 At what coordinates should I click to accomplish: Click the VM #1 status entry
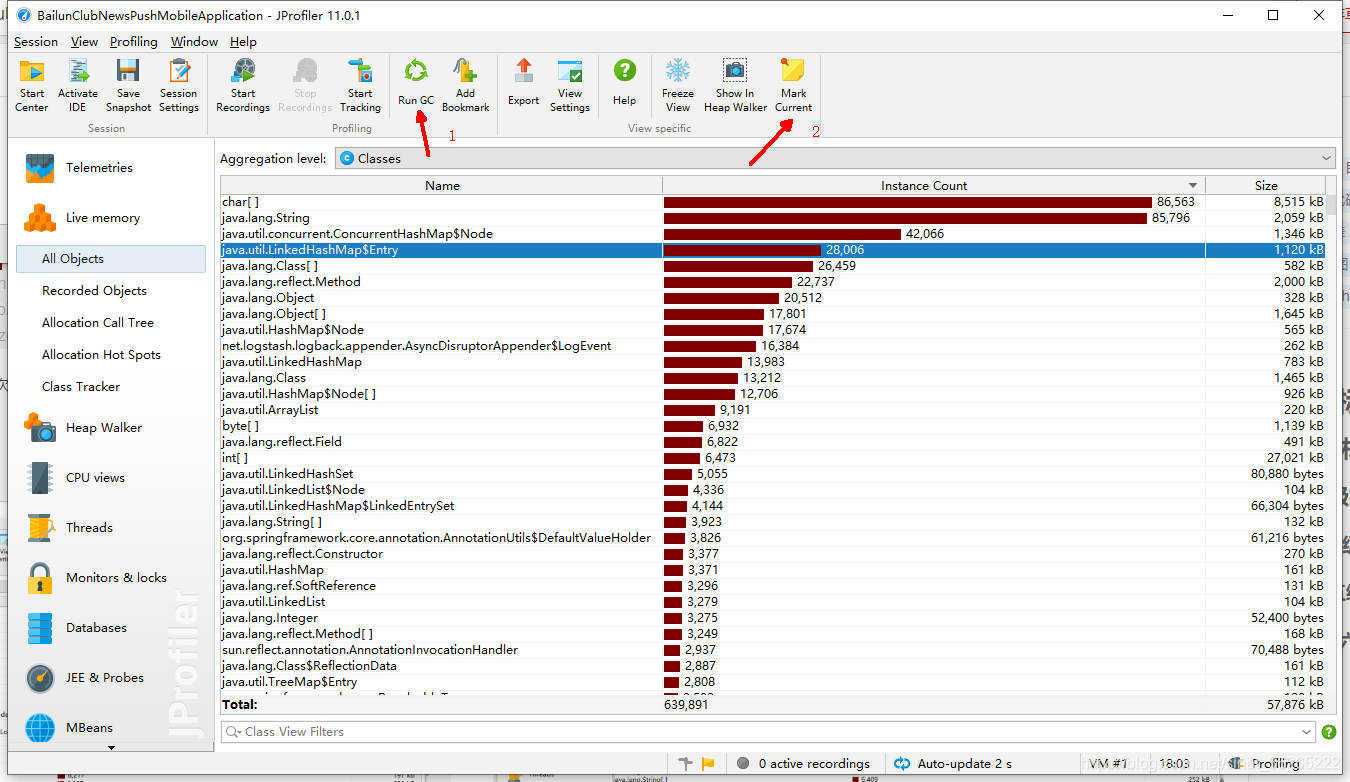pyautogui.click(x=1107, y=763)
